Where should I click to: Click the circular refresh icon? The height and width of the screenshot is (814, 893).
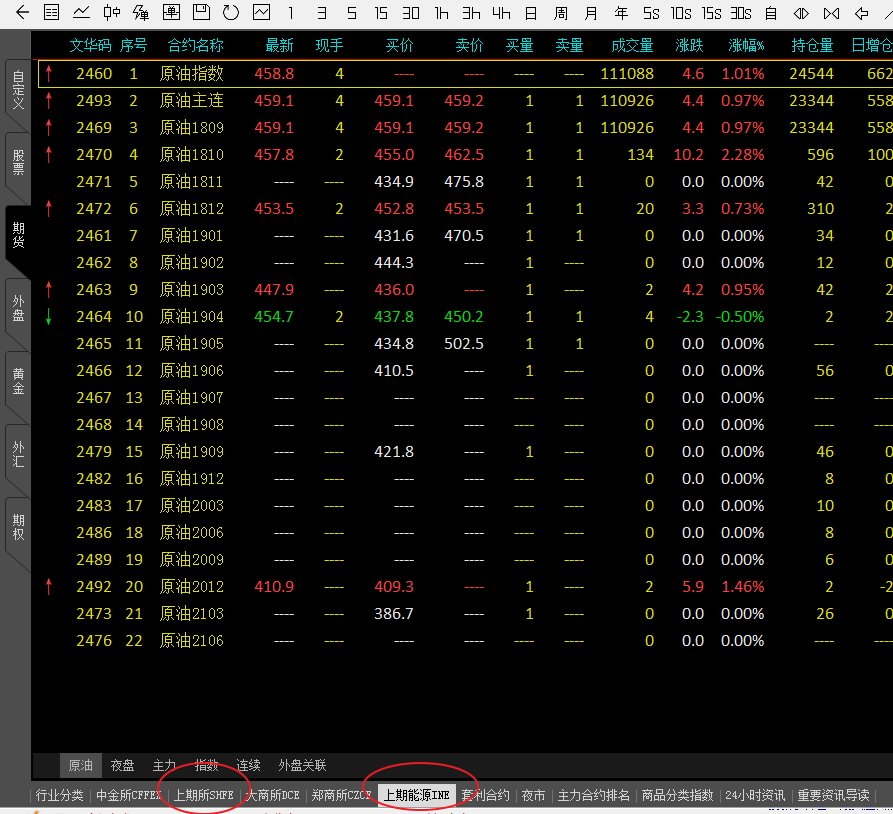tap(231, 13)
